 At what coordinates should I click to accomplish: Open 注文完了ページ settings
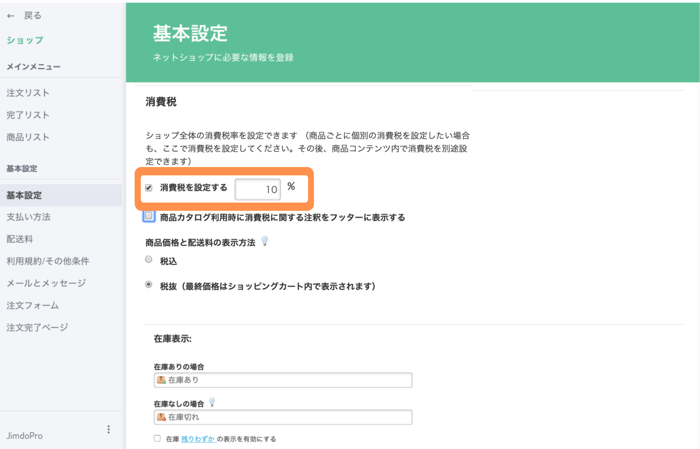[x=37, y=327]
